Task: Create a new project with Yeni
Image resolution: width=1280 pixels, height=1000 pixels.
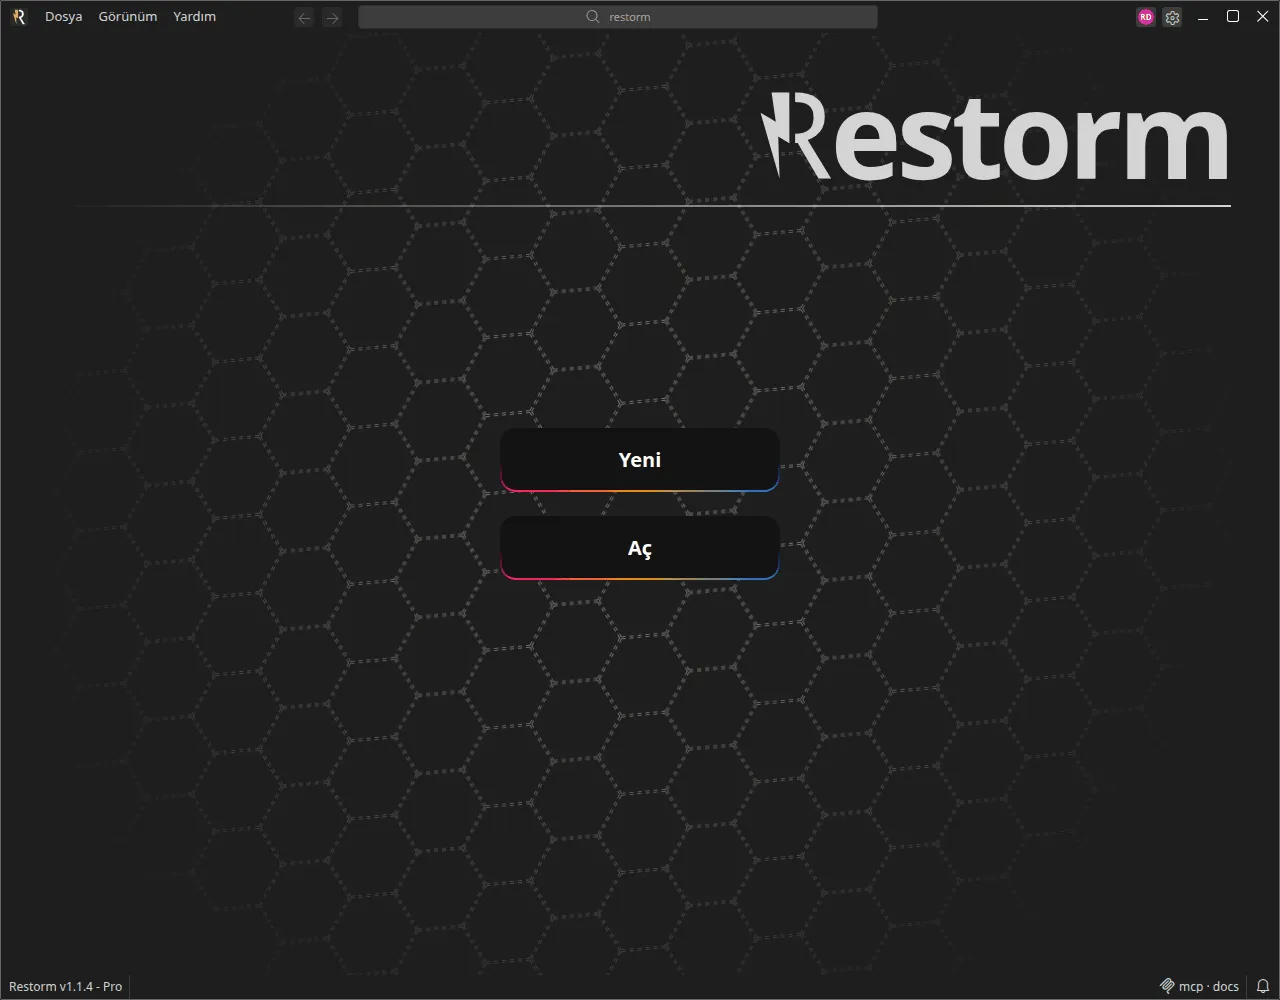Action: point(640,460)
